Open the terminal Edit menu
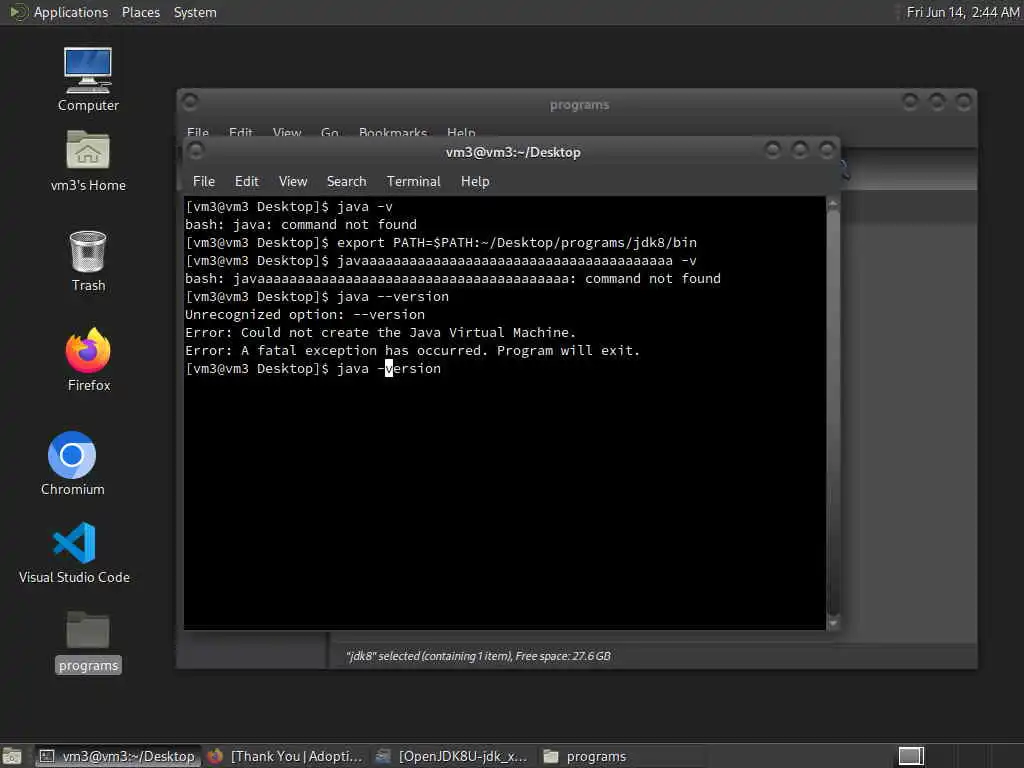Image resolution: width=1024 pixels, height=768 pixels. click(x=246, y=182)
